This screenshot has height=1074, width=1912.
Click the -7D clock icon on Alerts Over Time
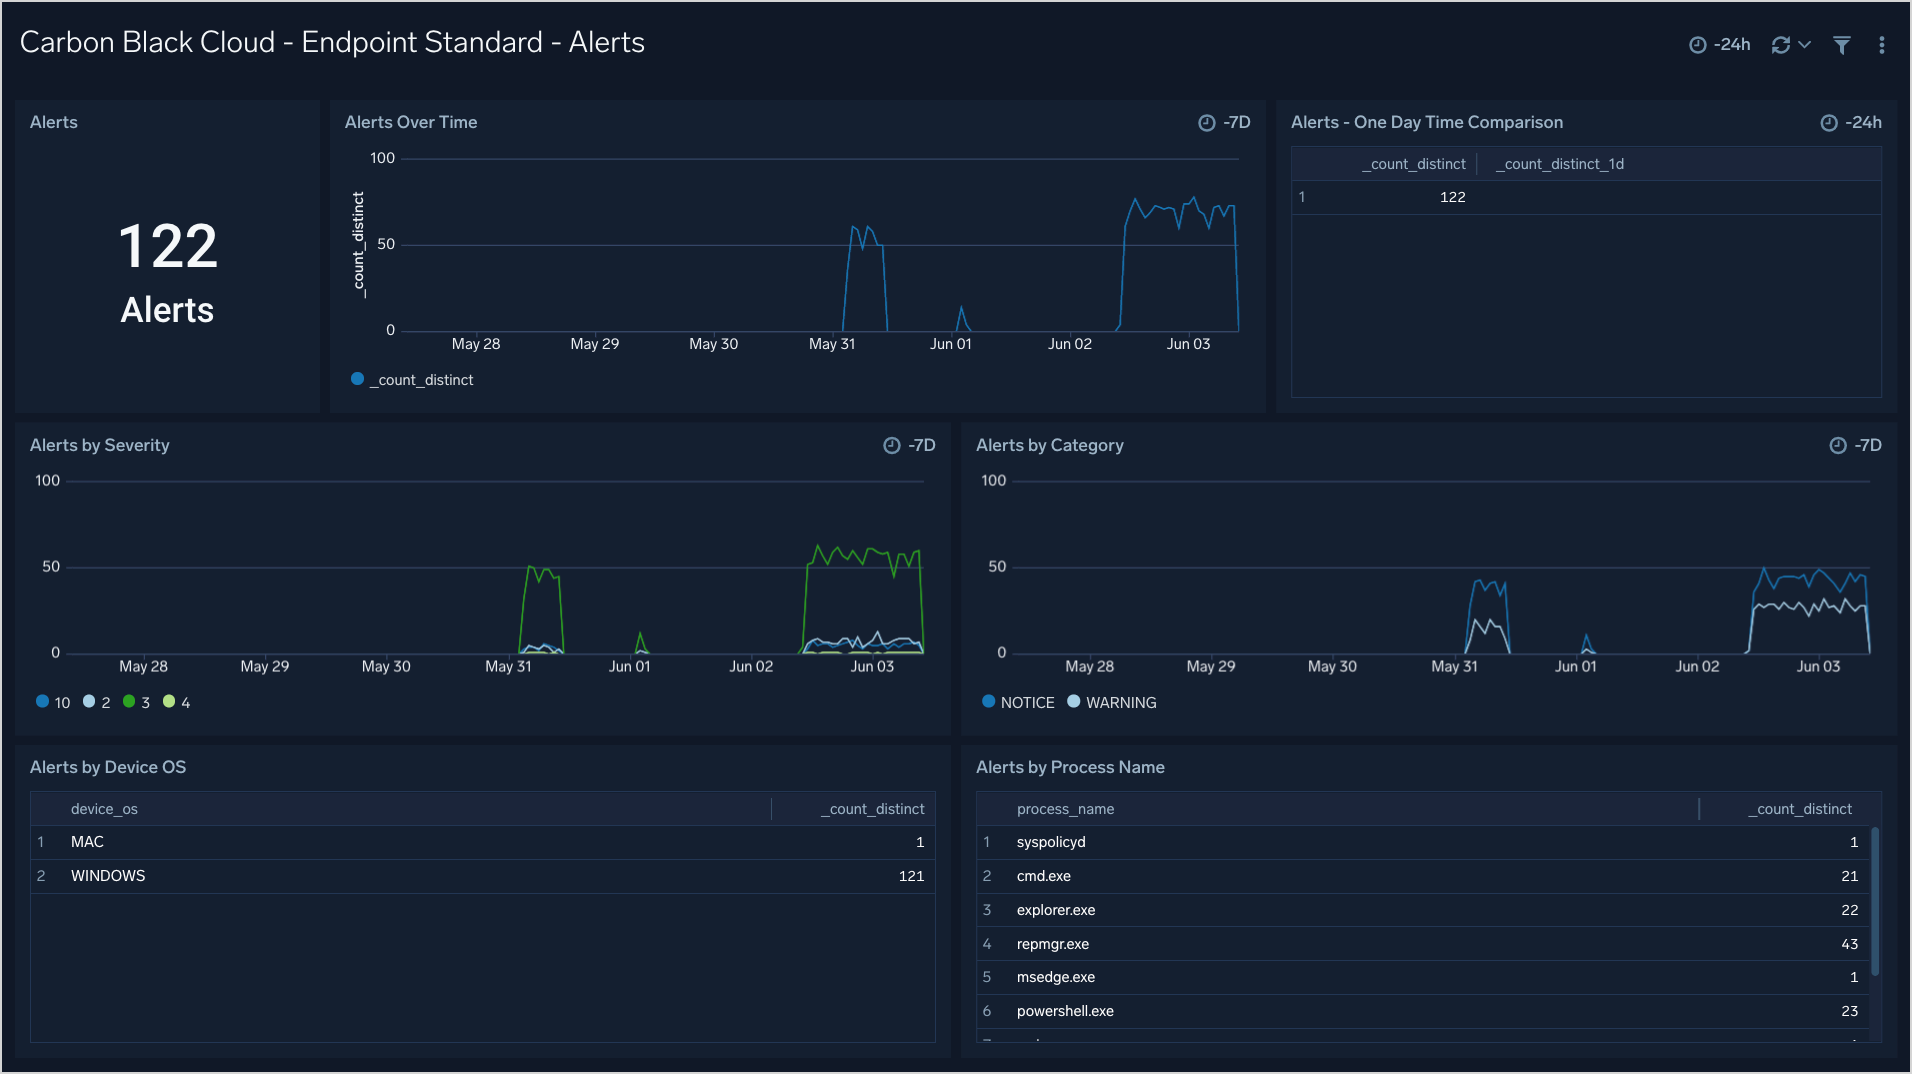tap(1205, 122)
